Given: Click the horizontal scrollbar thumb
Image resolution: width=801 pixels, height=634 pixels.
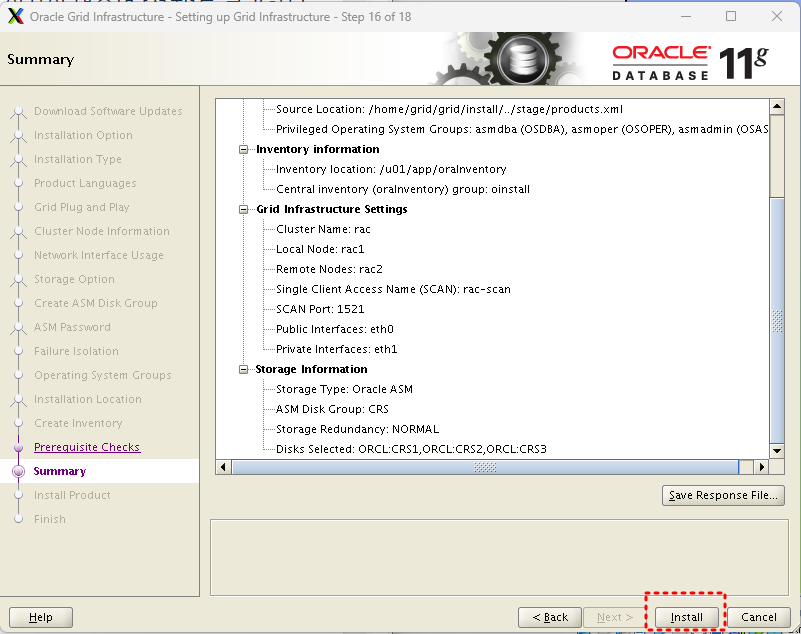Looking at the screenshot, I should pos(485,467).
